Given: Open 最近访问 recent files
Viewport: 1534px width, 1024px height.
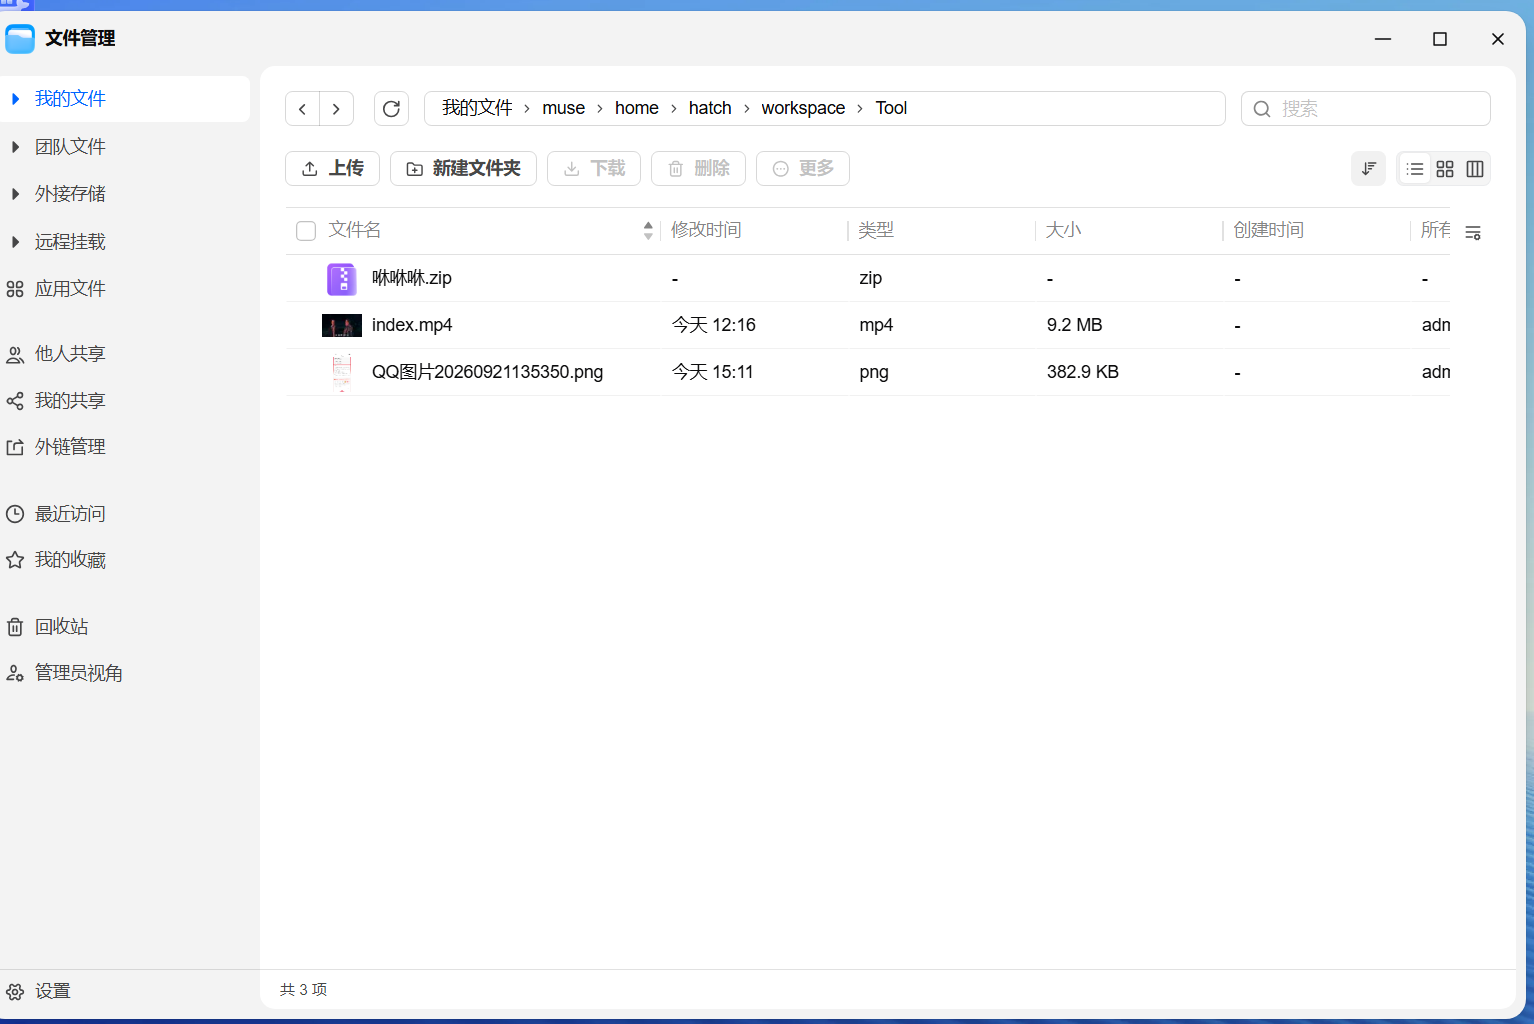Looking at the screenshot, I should tap(70, 514).
